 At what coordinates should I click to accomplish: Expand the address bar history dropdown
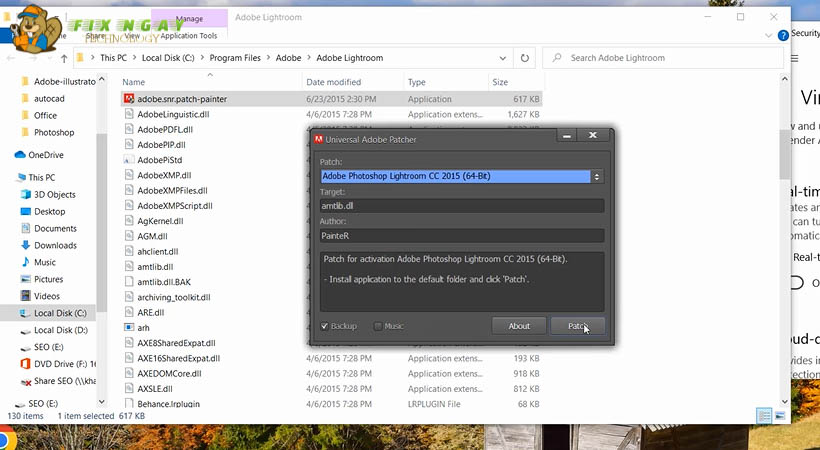[503, 58]
